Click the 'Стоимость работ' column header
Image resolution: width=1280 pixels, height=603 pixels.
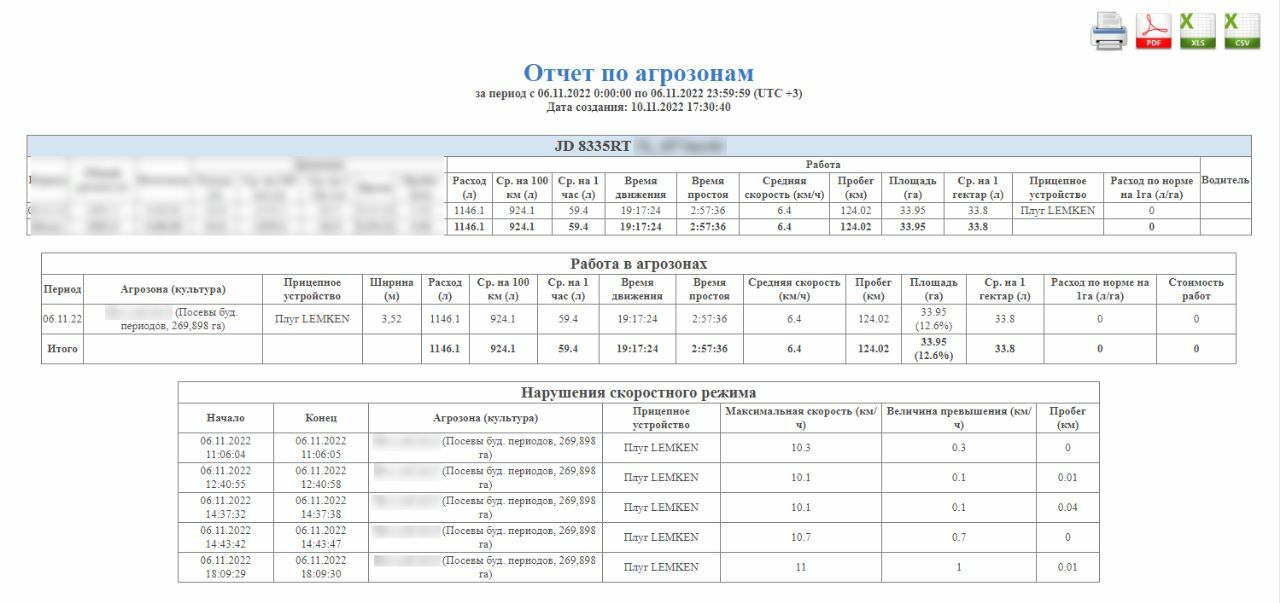pos(1196,289)
